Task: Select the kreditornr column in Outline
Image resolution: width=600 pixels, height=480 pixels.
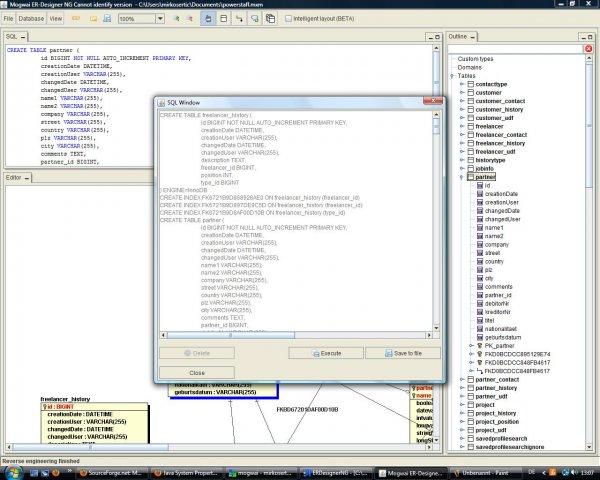Action: (498, 312)
